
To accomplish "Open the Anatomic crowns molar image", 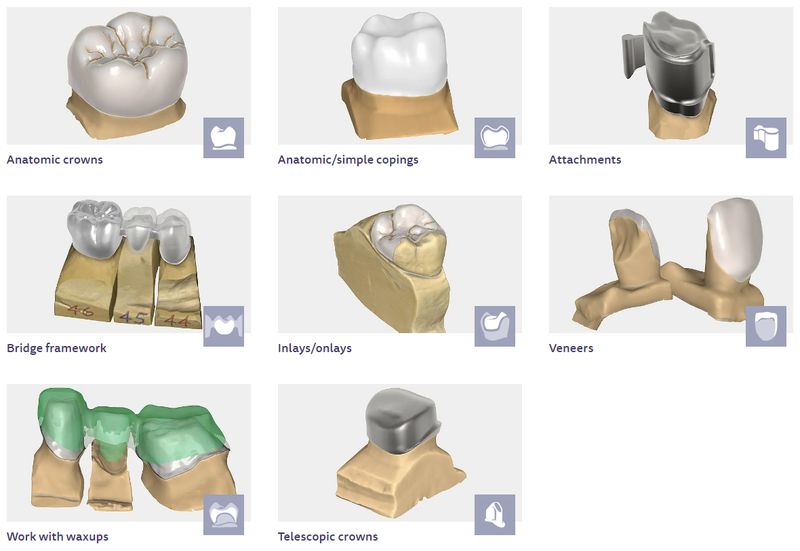I will 129,76.
